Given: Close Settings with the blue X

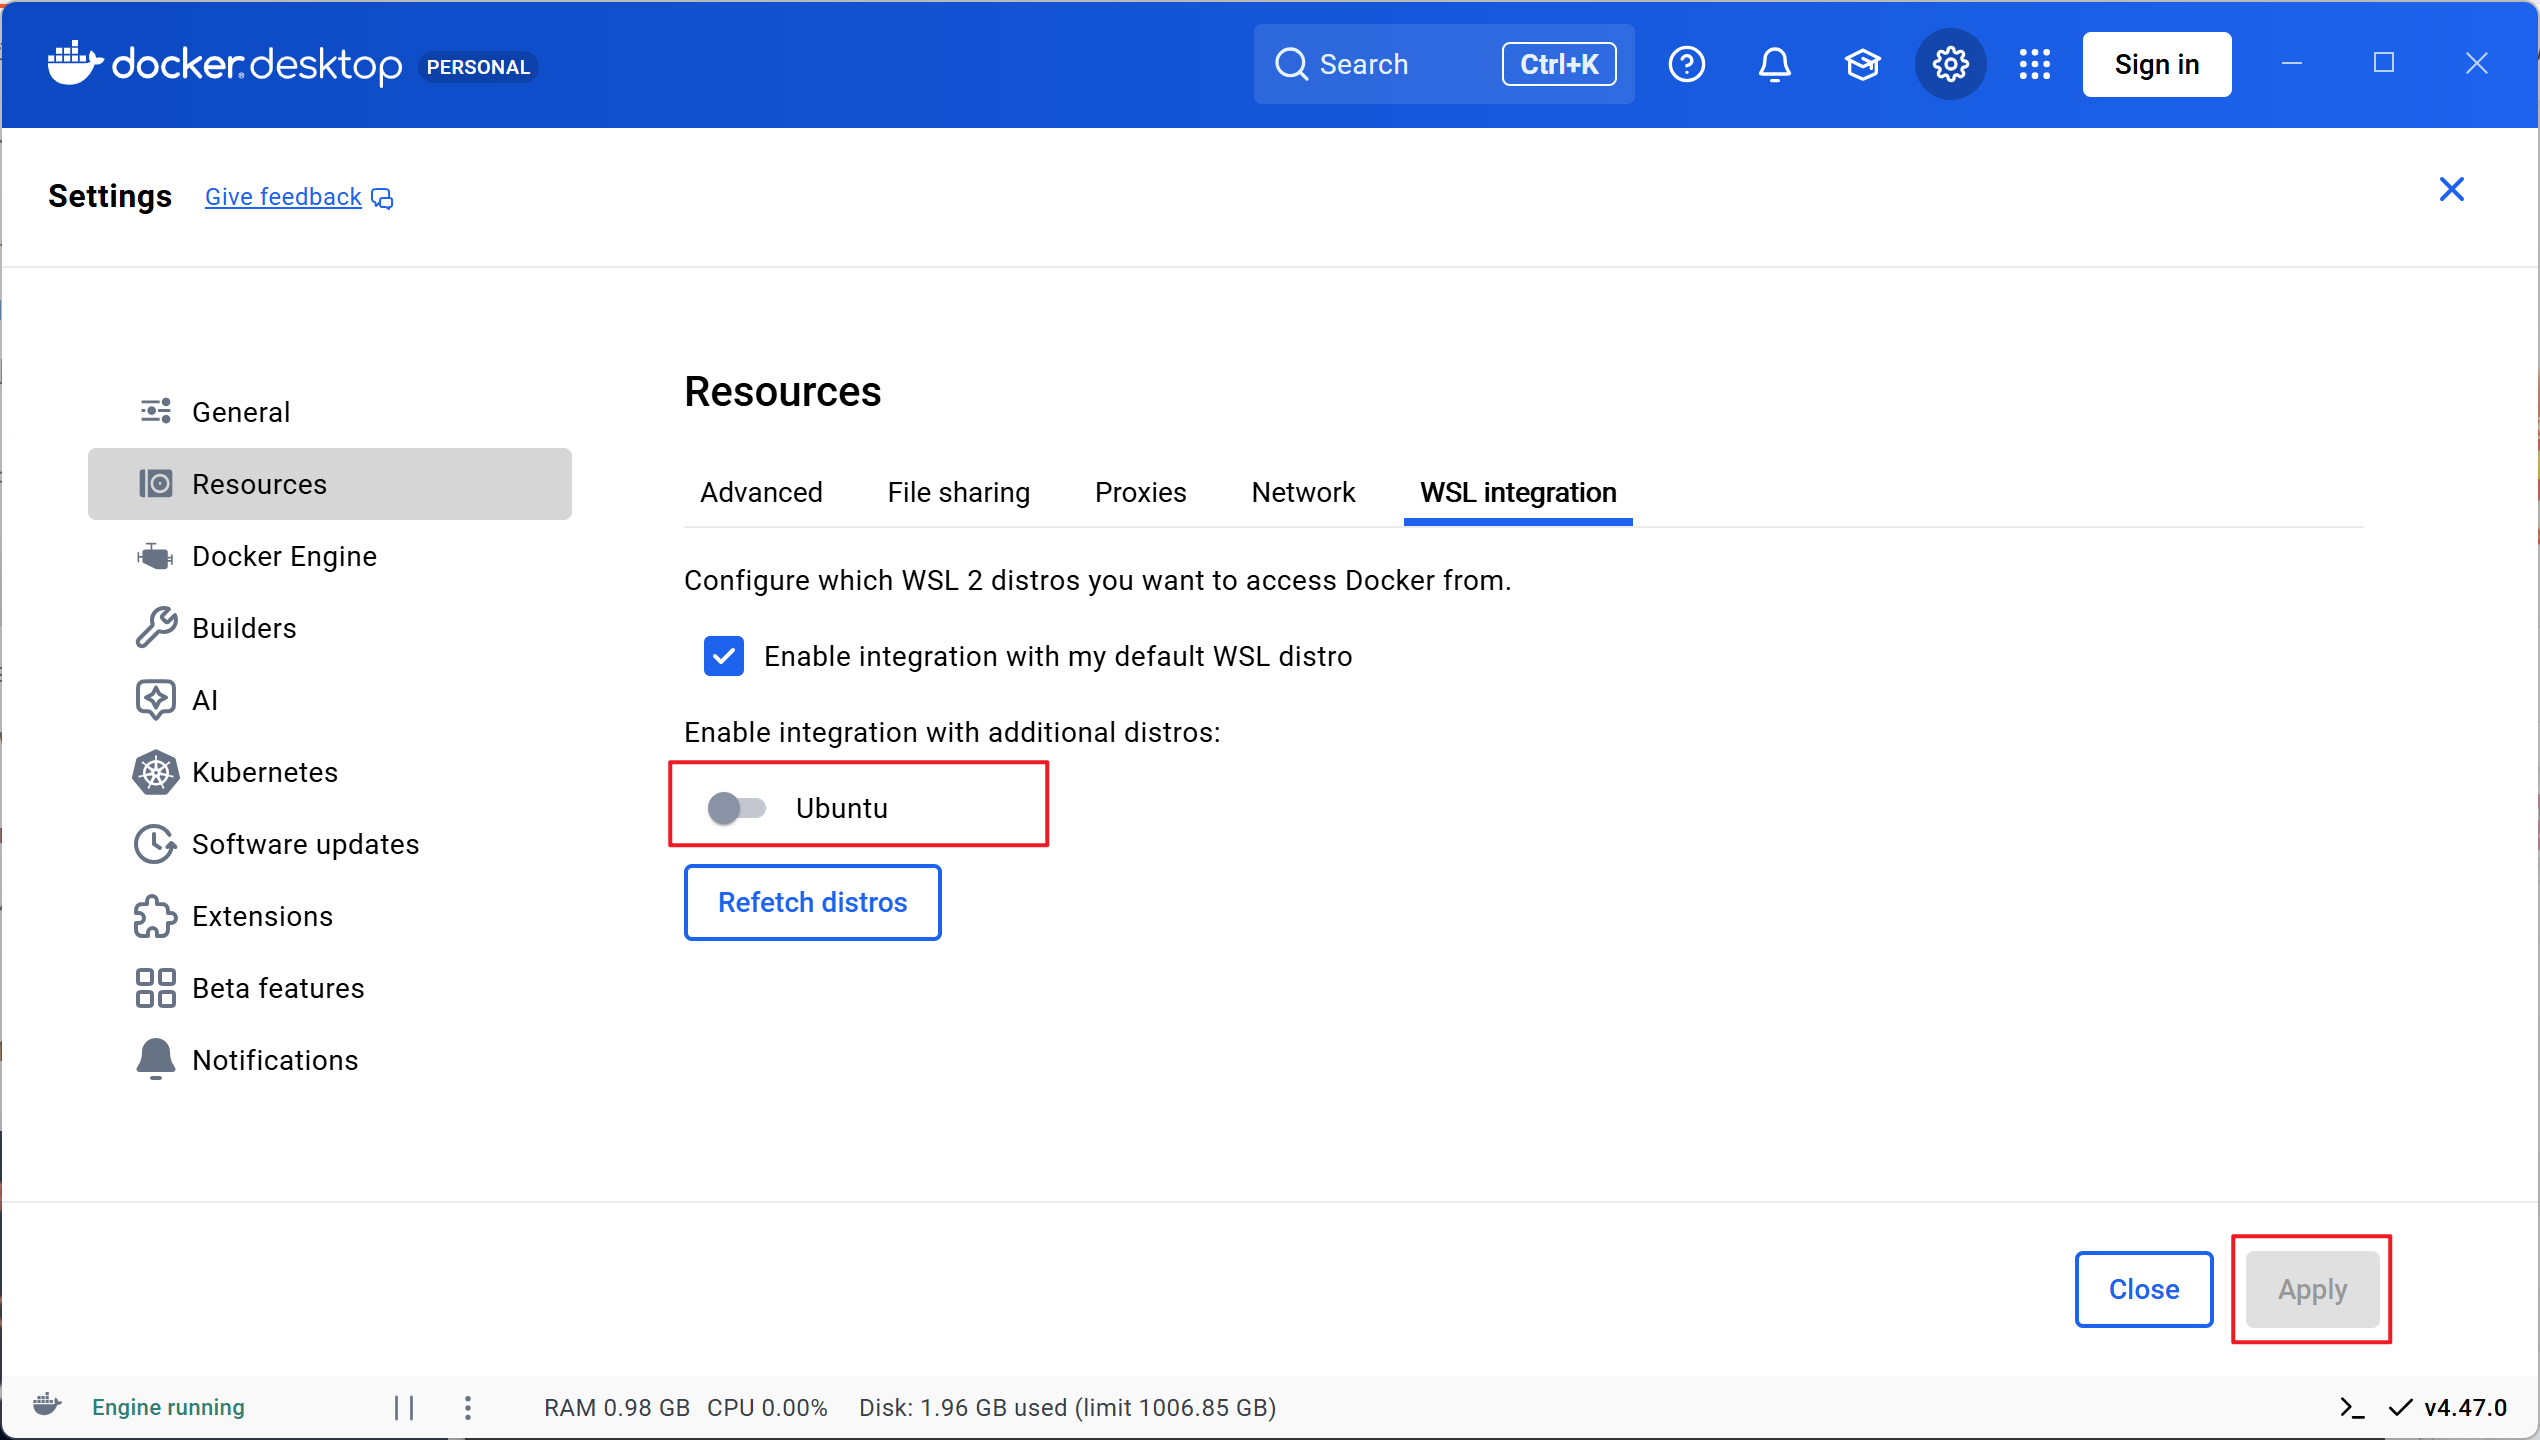Looking at the screenshot, I should (x=2451, y=189).
